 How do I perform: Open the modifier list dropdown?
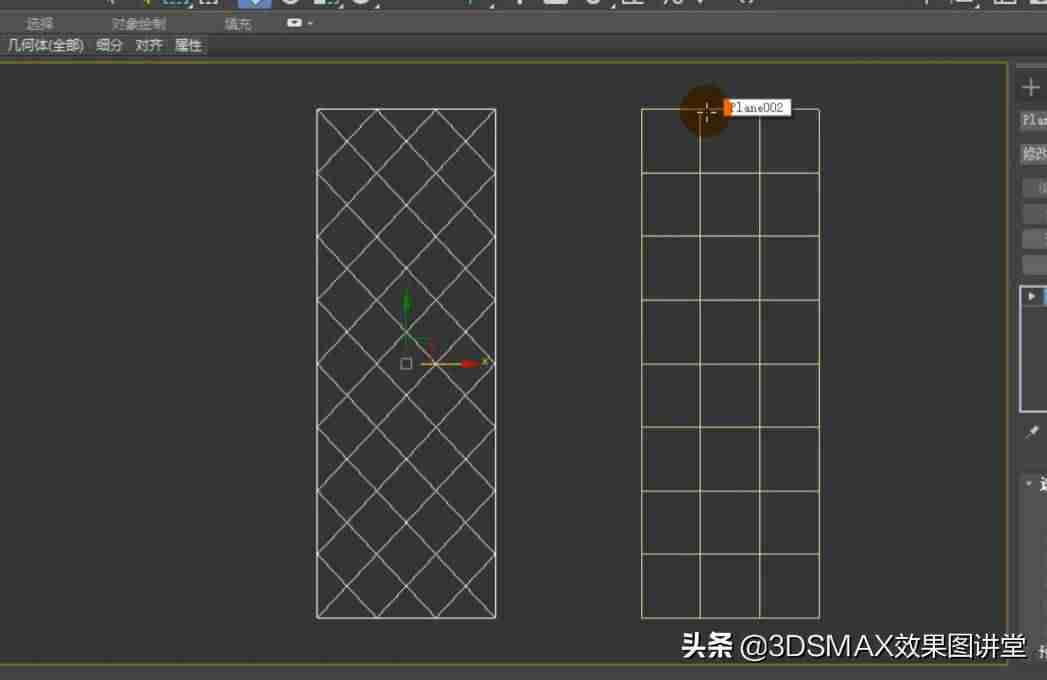coord(1034,154)
